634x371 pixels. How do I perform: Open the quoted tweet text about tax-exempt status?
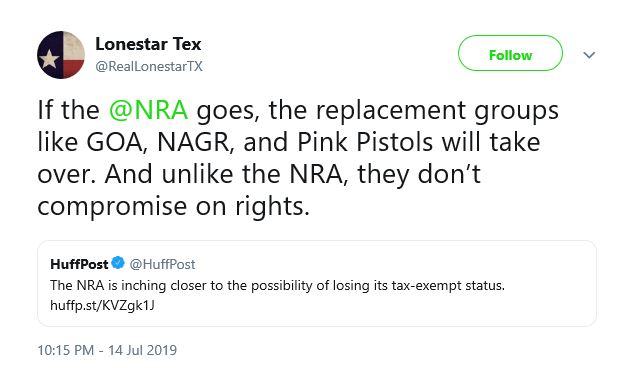(277, 285)
